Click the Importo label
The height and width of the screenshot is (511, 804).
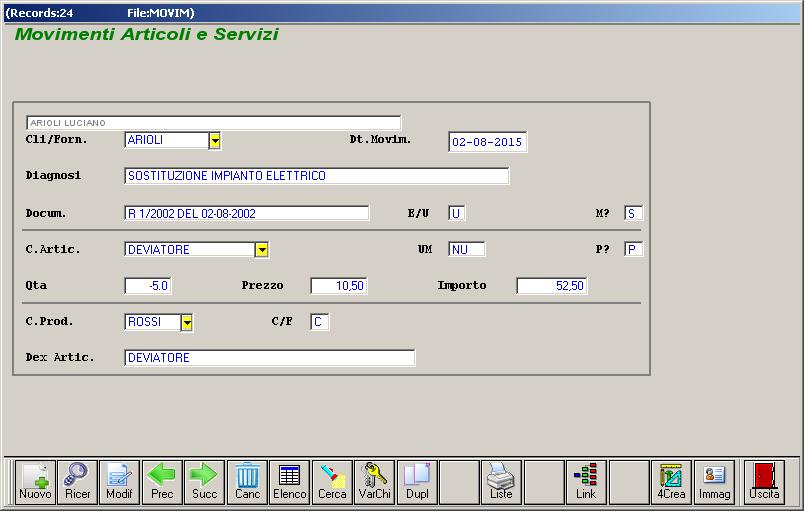coord(462,285)
